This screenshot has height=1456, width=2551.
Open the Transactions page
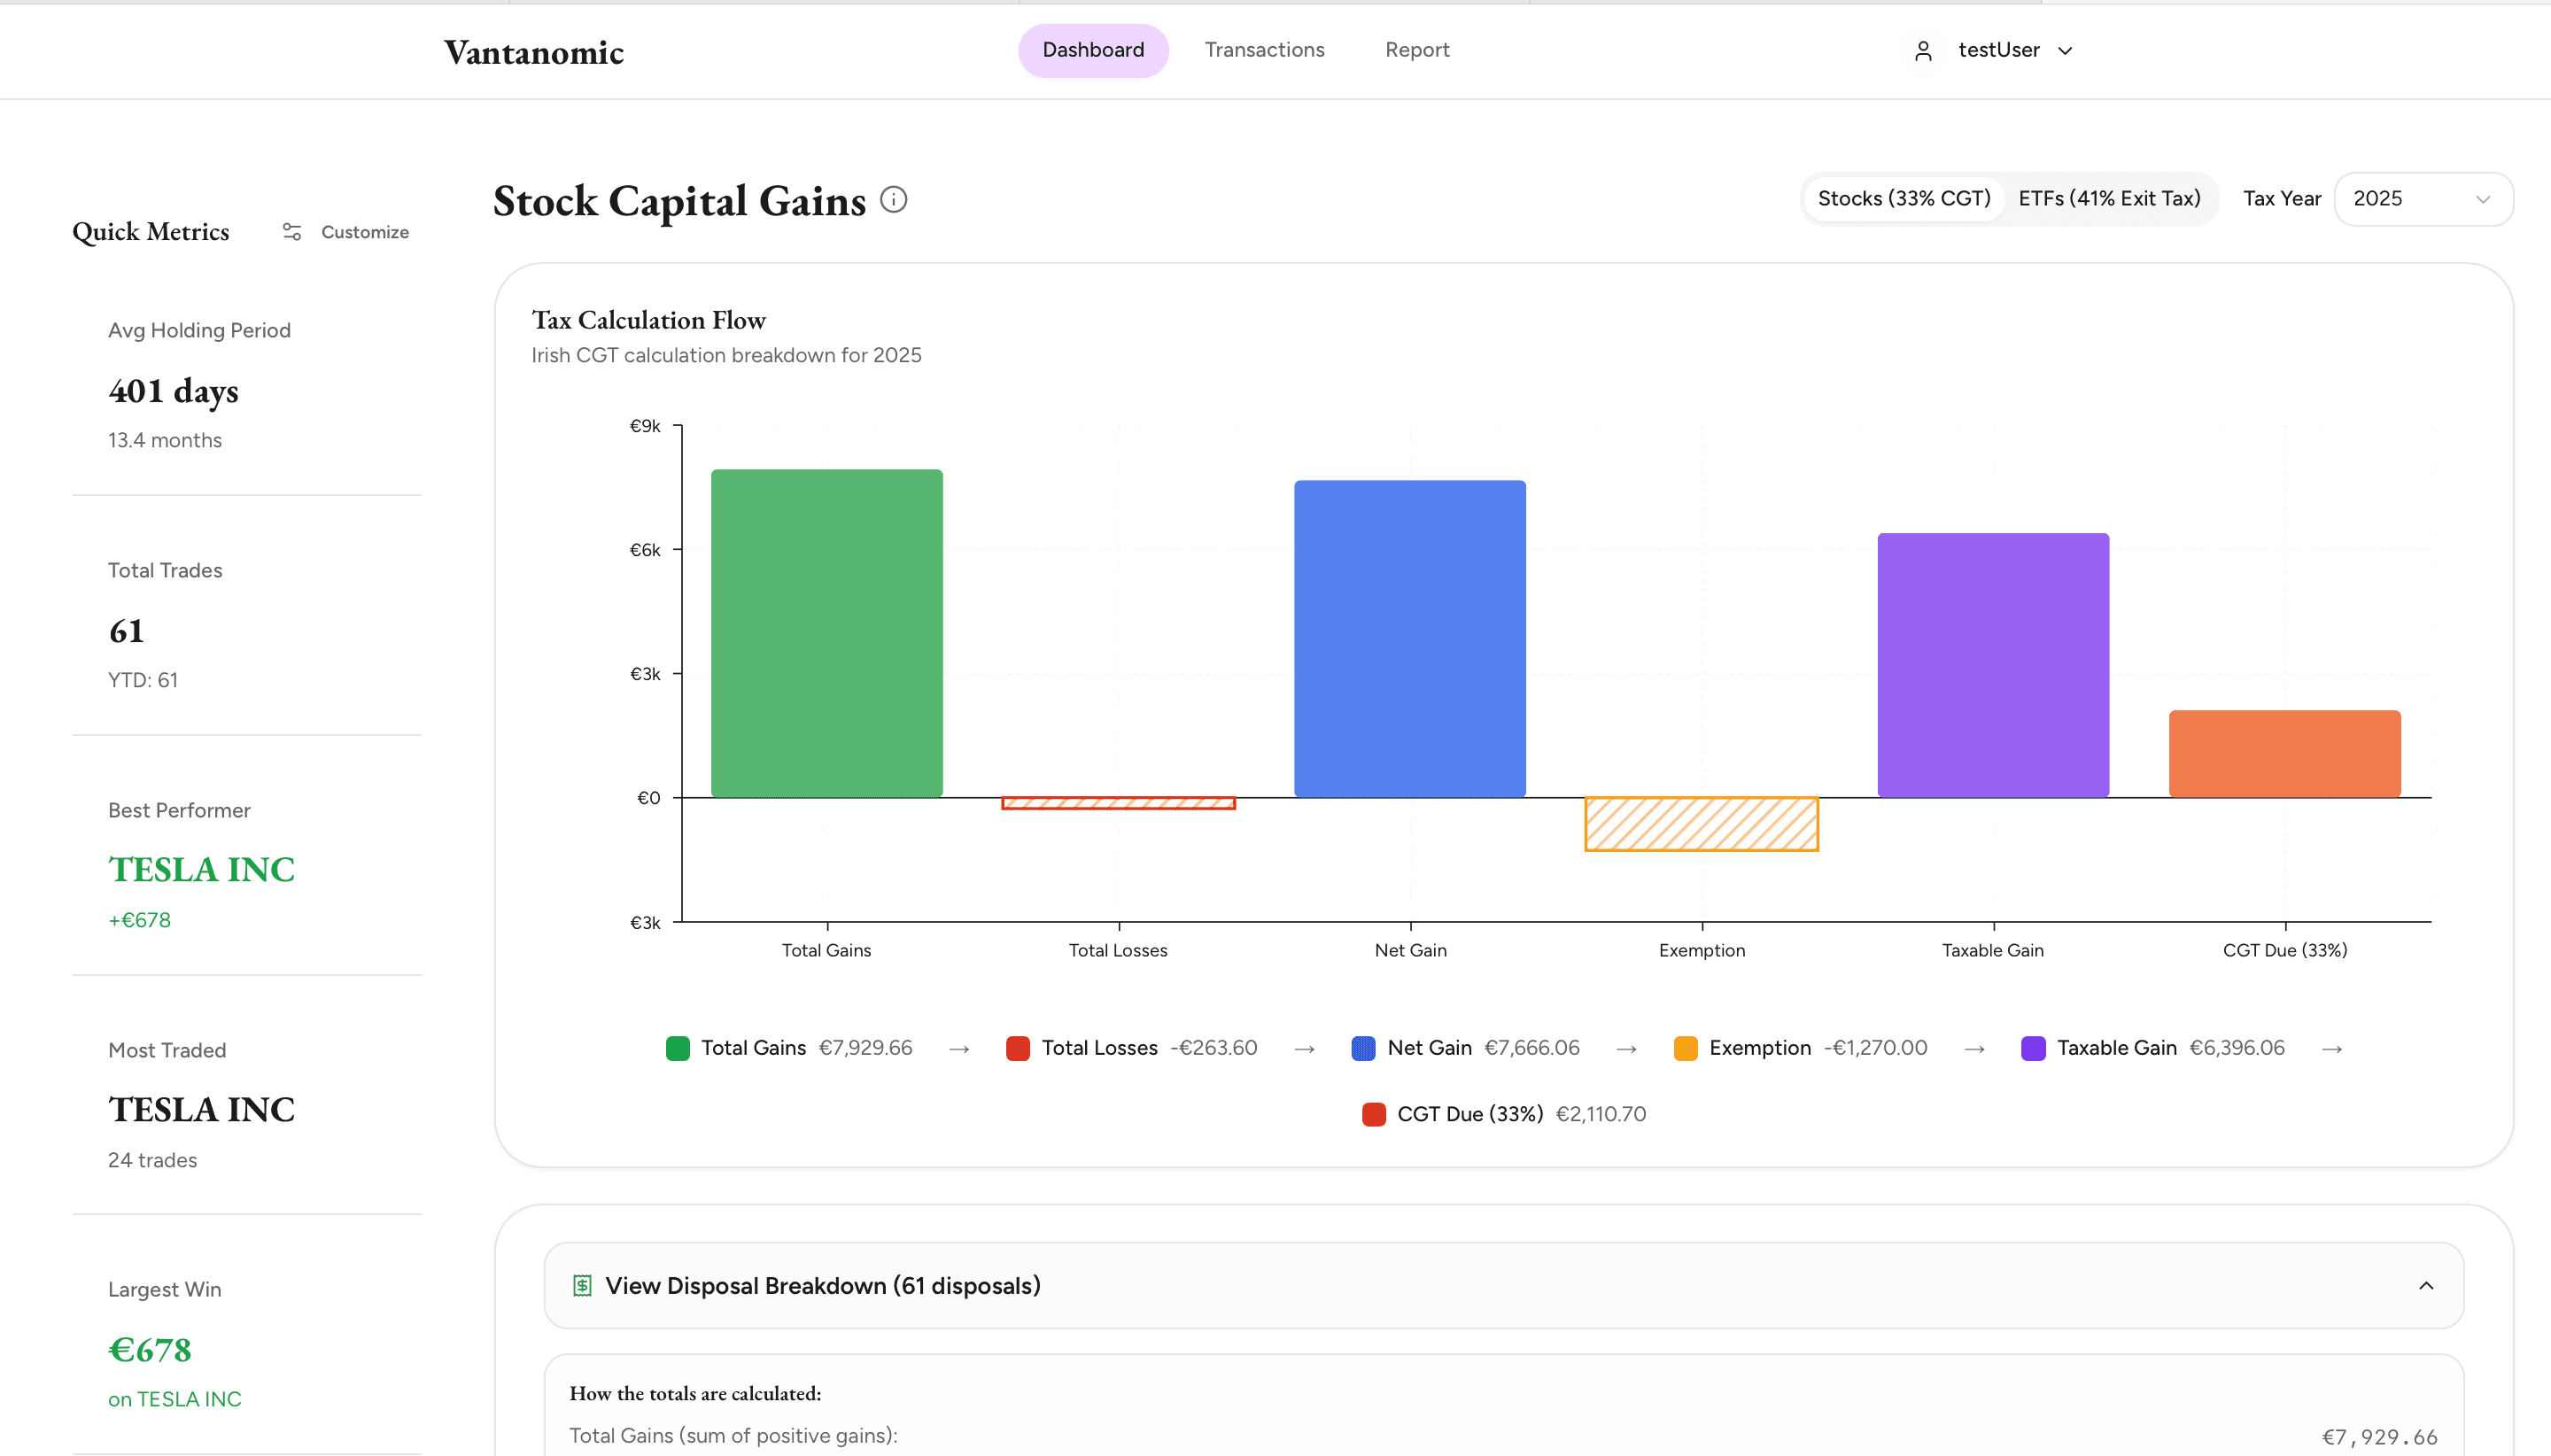coord(1263,49)
